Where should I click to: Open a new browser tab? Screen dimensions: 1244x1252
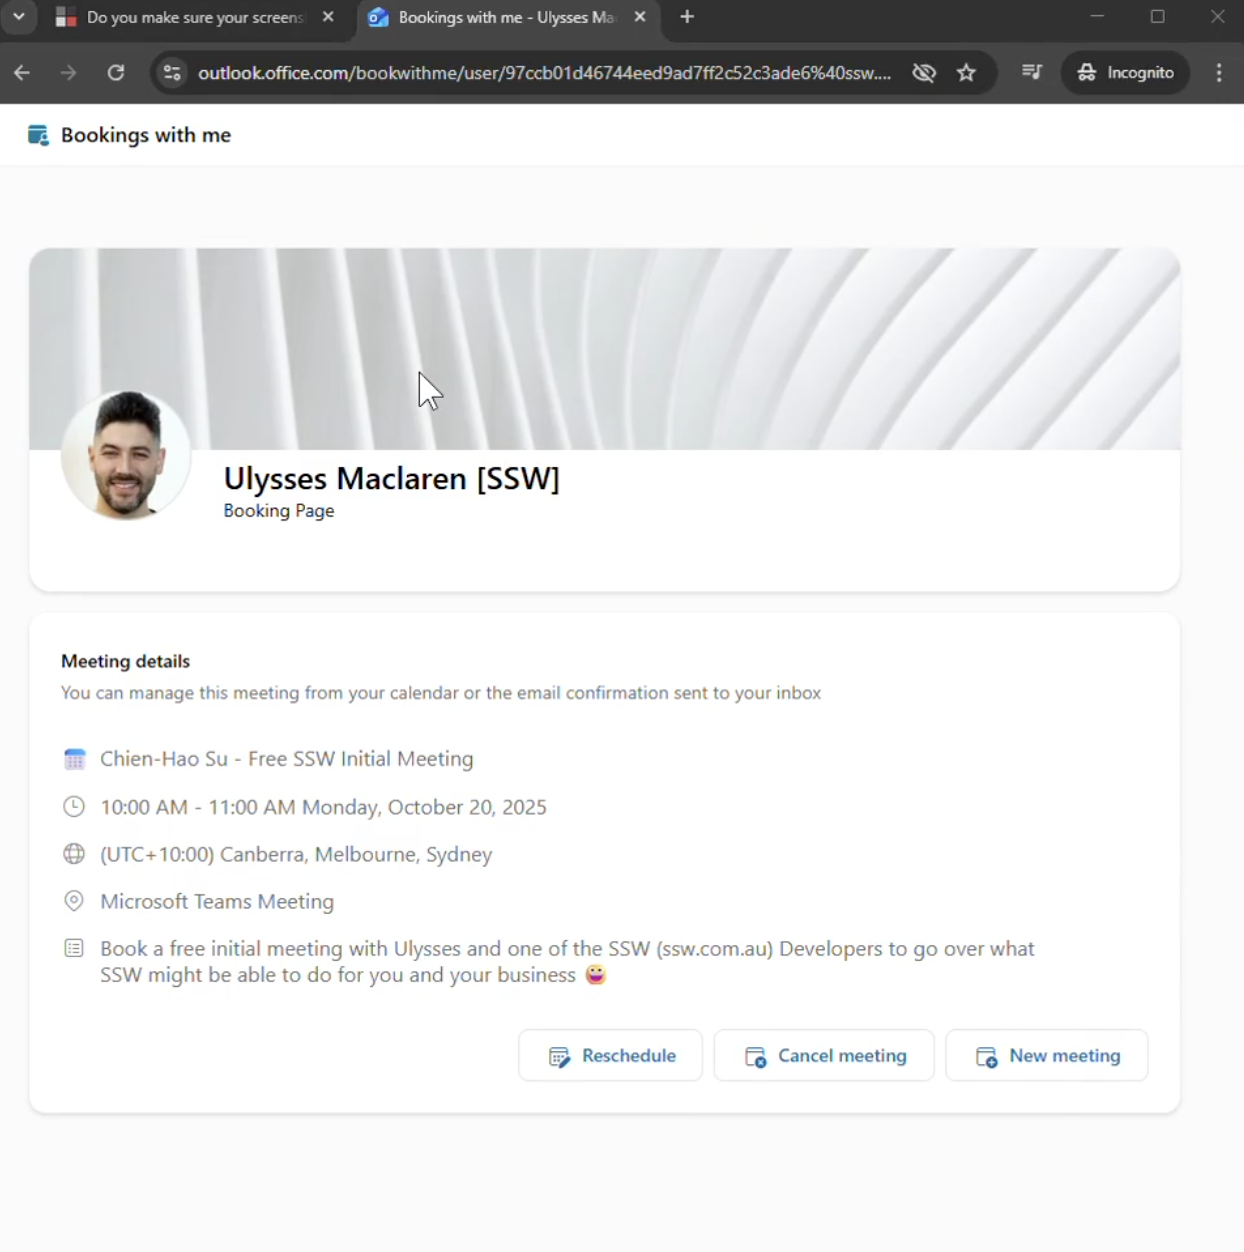pos(687,17)
